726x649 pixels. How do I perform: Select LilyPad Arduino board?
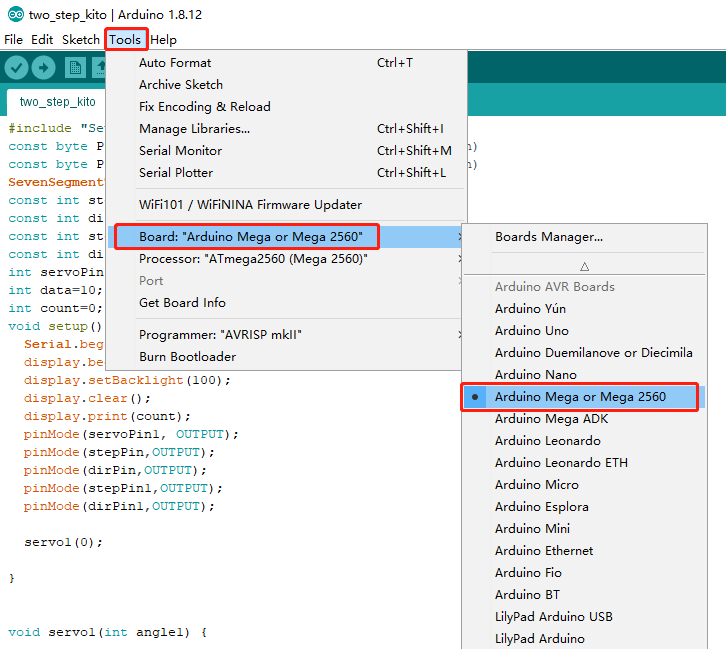pos(584,639)
